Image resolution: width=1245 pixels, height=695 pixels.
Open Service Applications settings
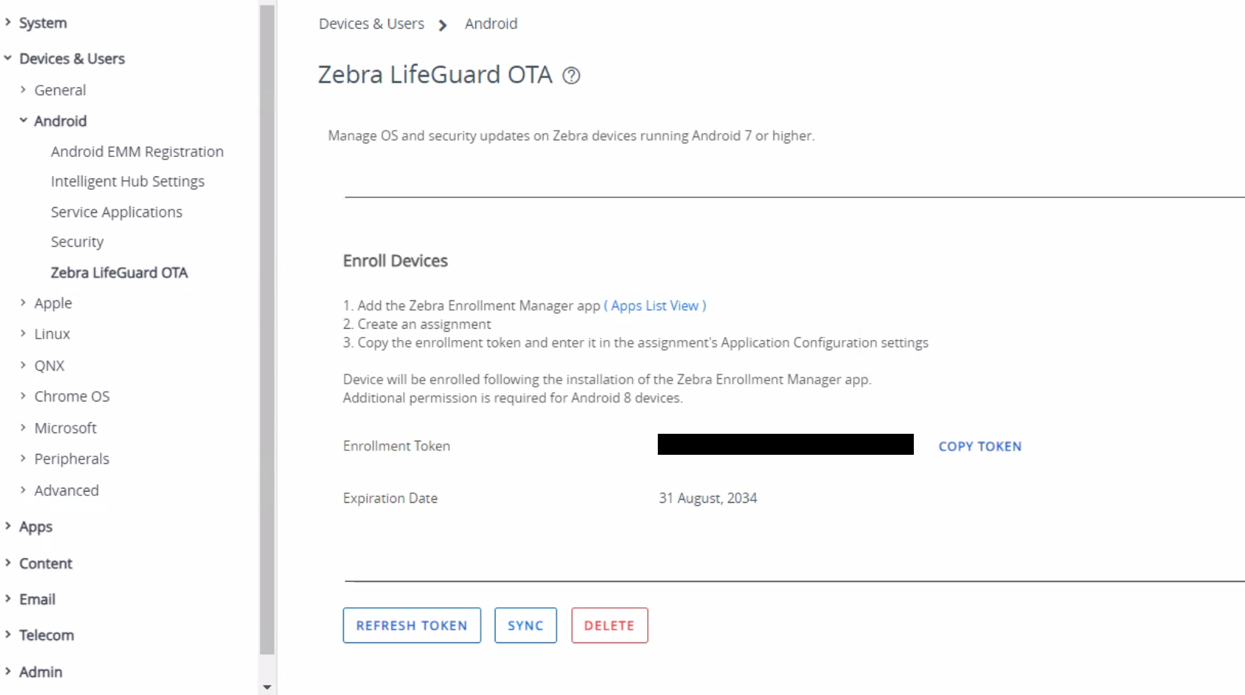(116, 211)
